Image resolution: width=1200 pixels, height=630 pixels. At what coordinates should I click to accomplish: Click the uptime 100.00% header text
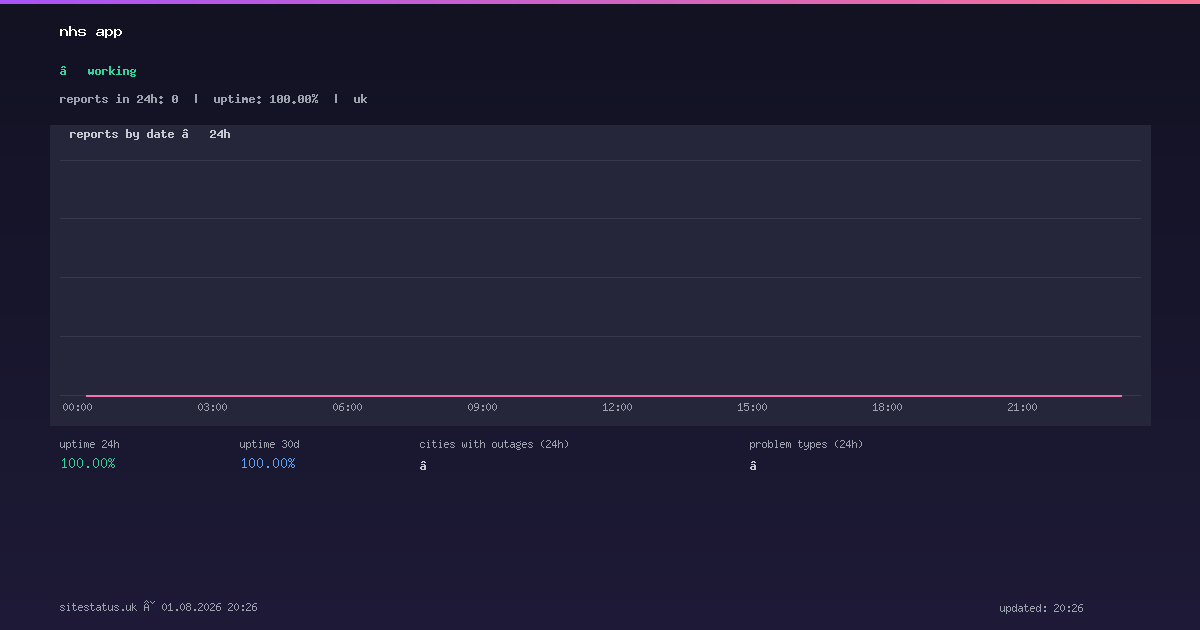coord(266,99)
